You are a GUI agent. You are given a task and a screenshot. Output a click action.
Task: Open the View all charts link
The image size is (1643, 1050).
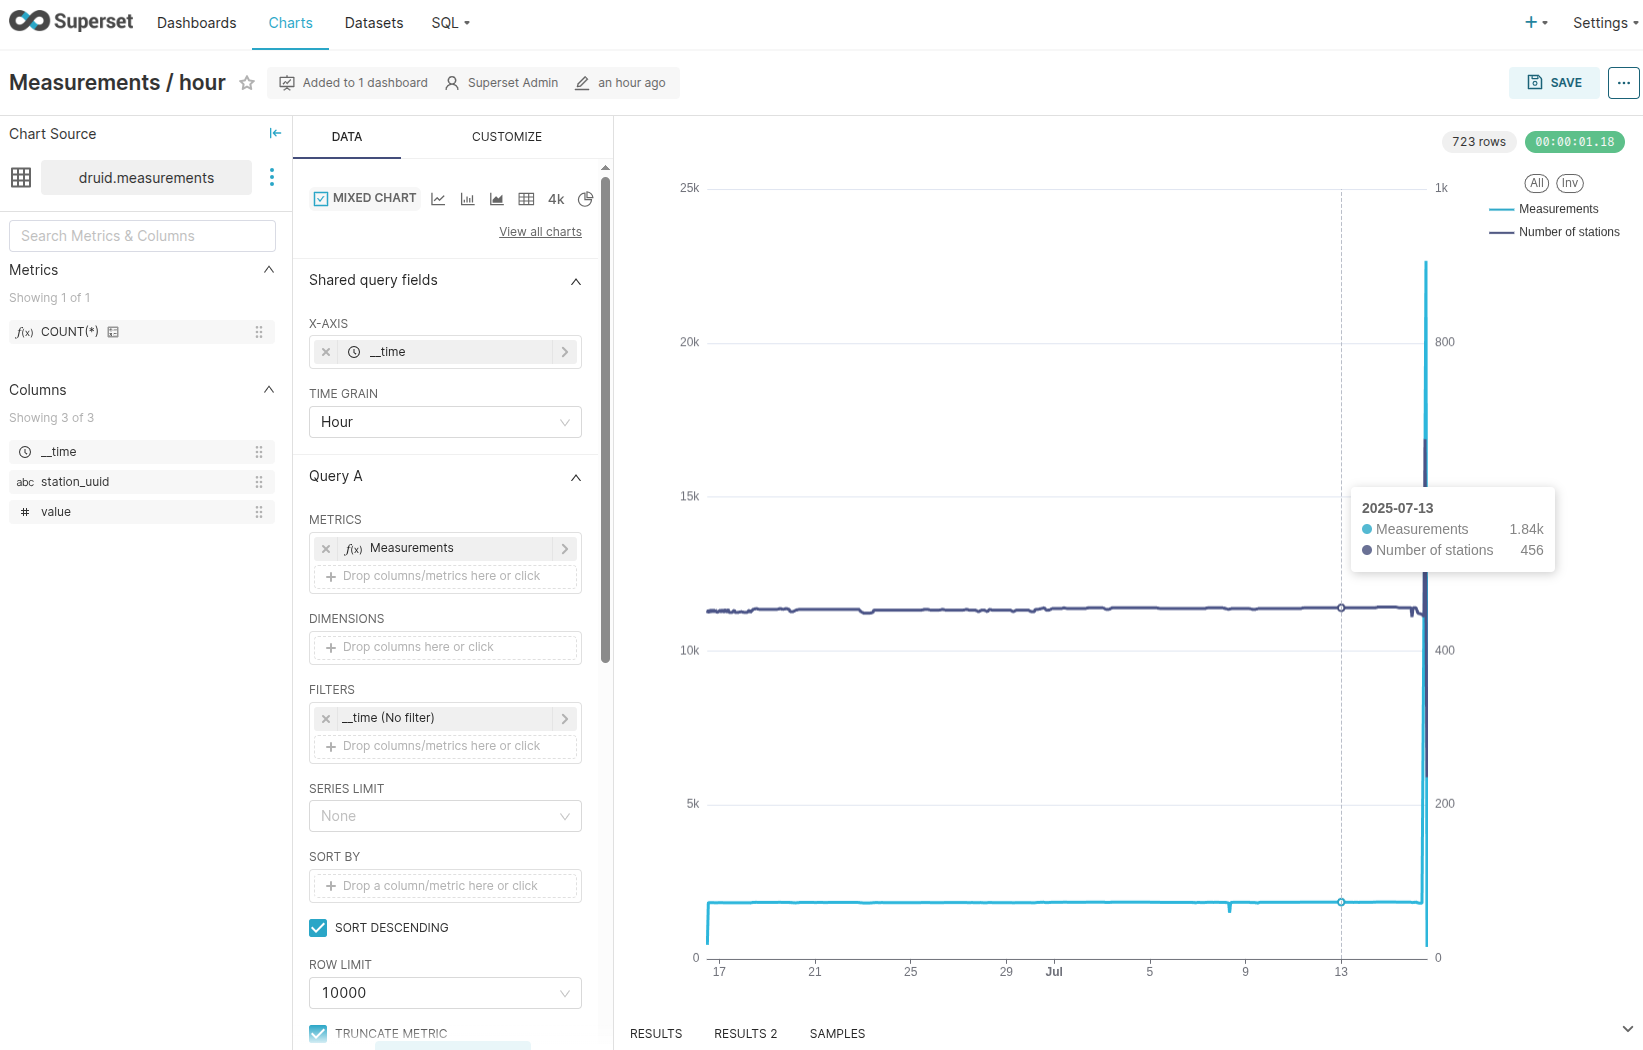540,232
